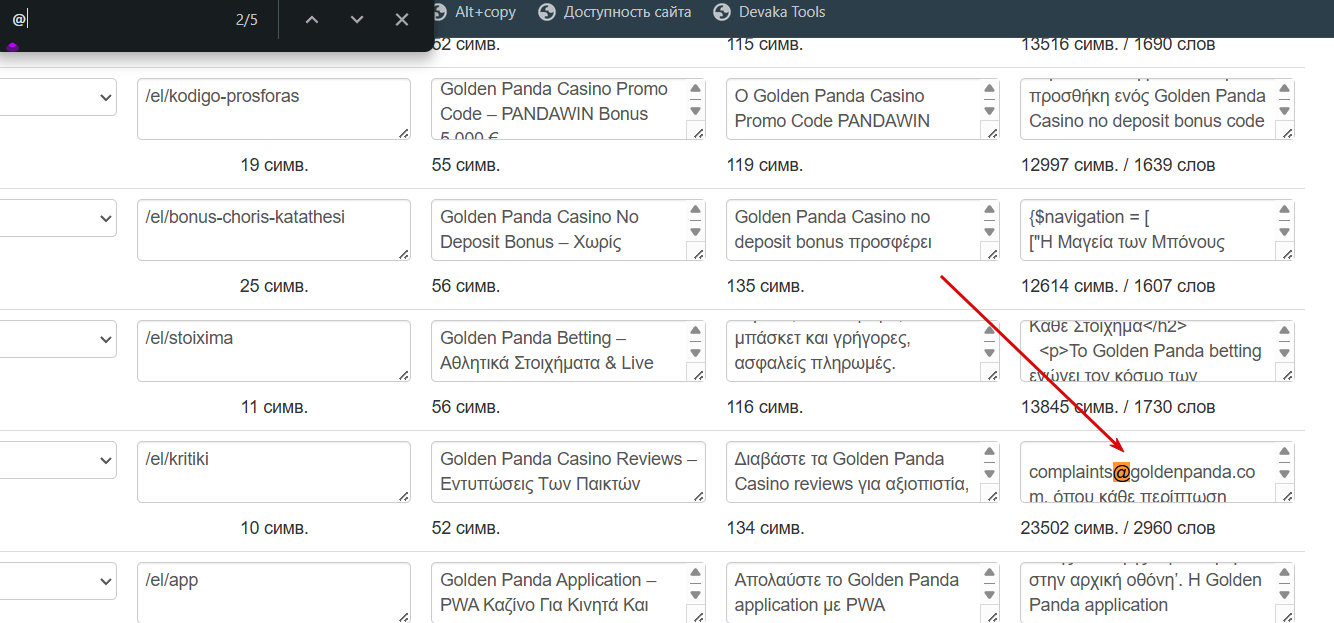Screen dimensions: 1334x623
Task: Click the Golden Panda Casino Promo Code title field
Action: (x=568, y=109)
